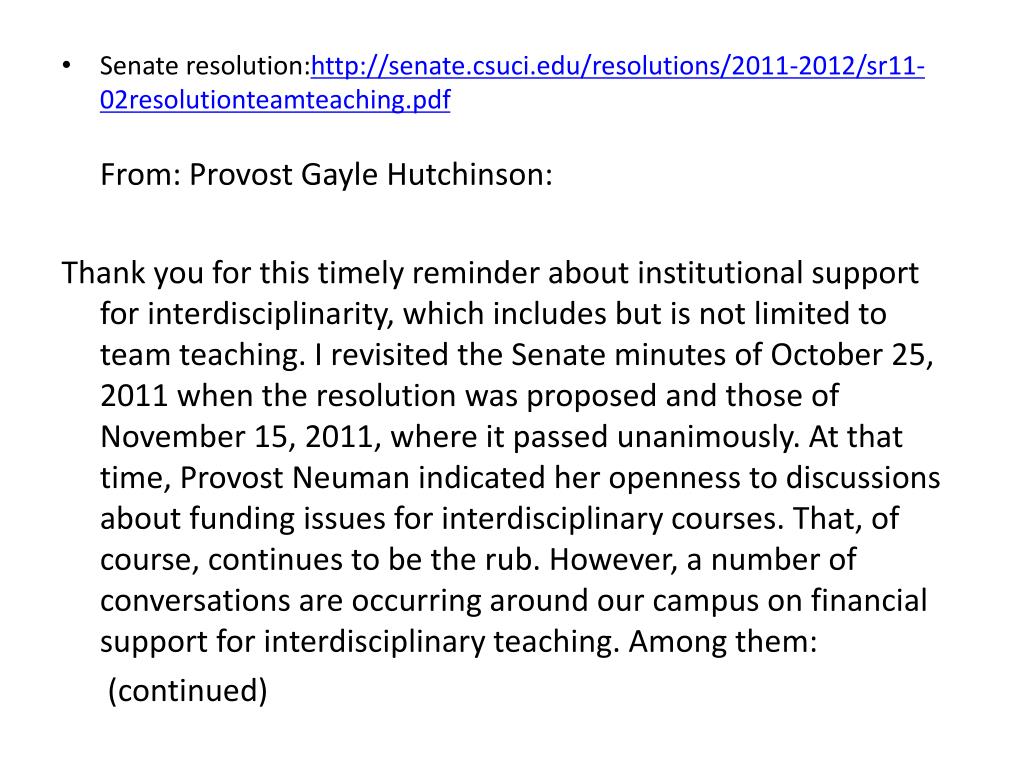1024x768 pixels.
Task: Click the 02resolutionteamteaching.pdf link text
Action: [275, 99]
